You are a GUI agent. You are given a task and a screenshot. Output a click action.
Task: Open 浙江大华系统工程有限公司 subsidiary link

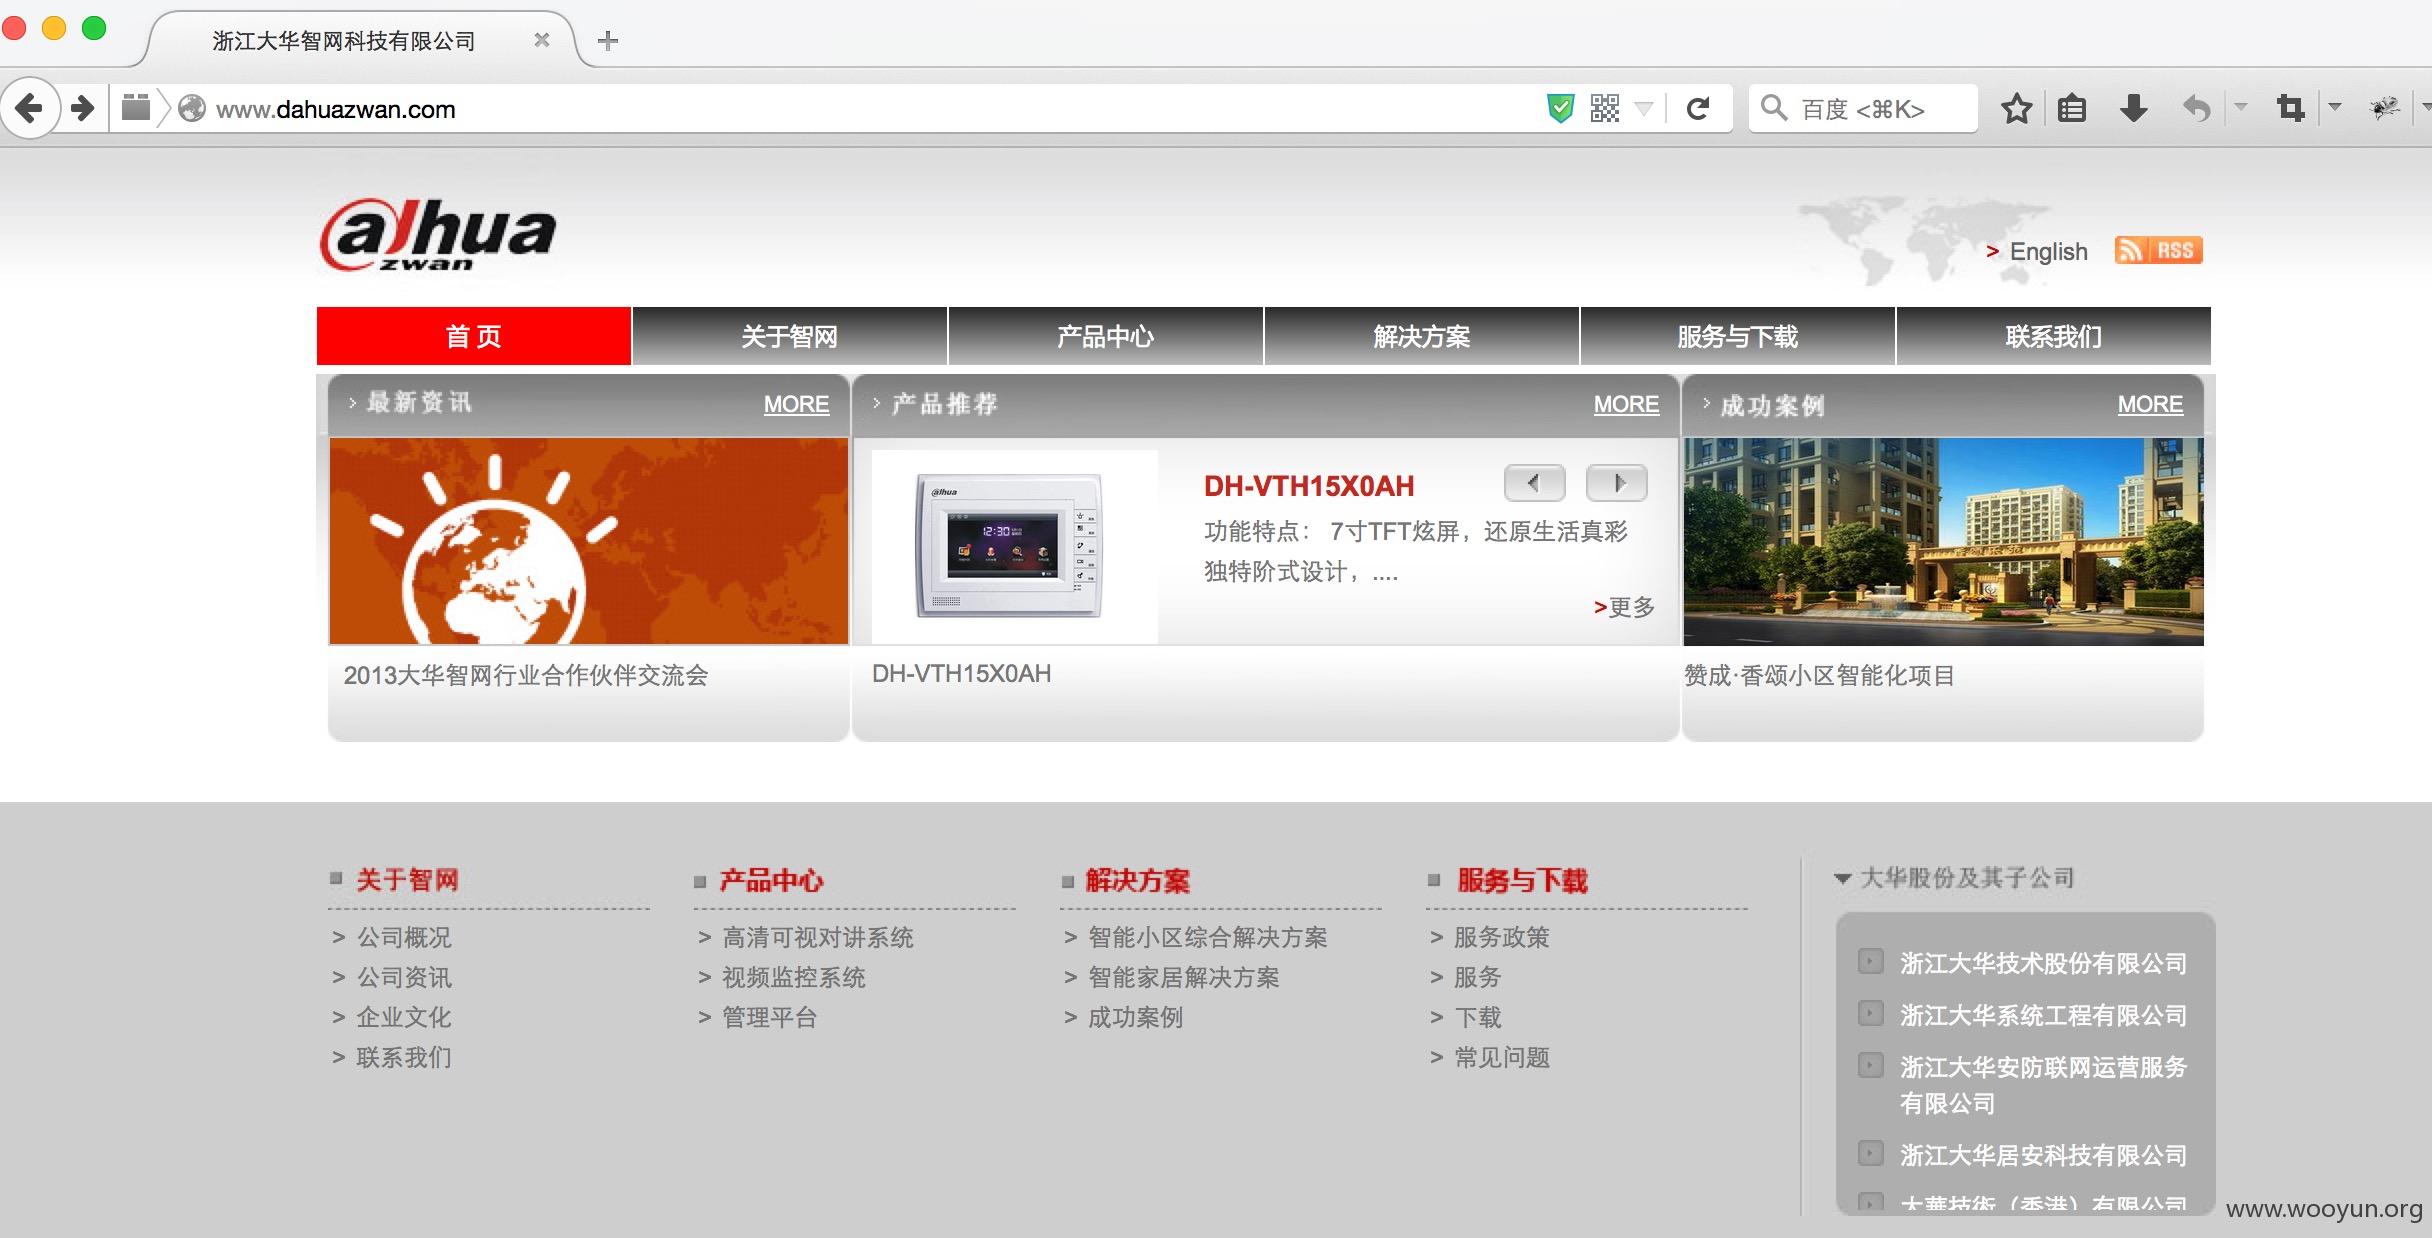(2044, 1015)
